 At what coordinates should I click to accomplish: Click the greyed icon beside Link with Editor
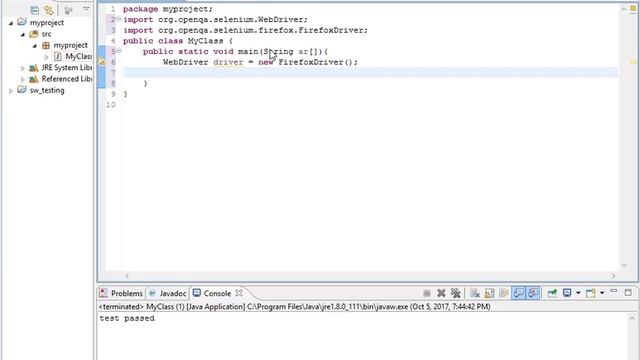[x=68, y=10]
